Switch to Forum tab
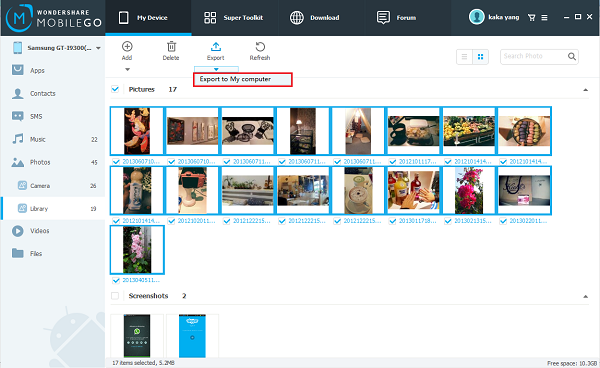Screen dimensions: 600x368 [x=408, y=18]
